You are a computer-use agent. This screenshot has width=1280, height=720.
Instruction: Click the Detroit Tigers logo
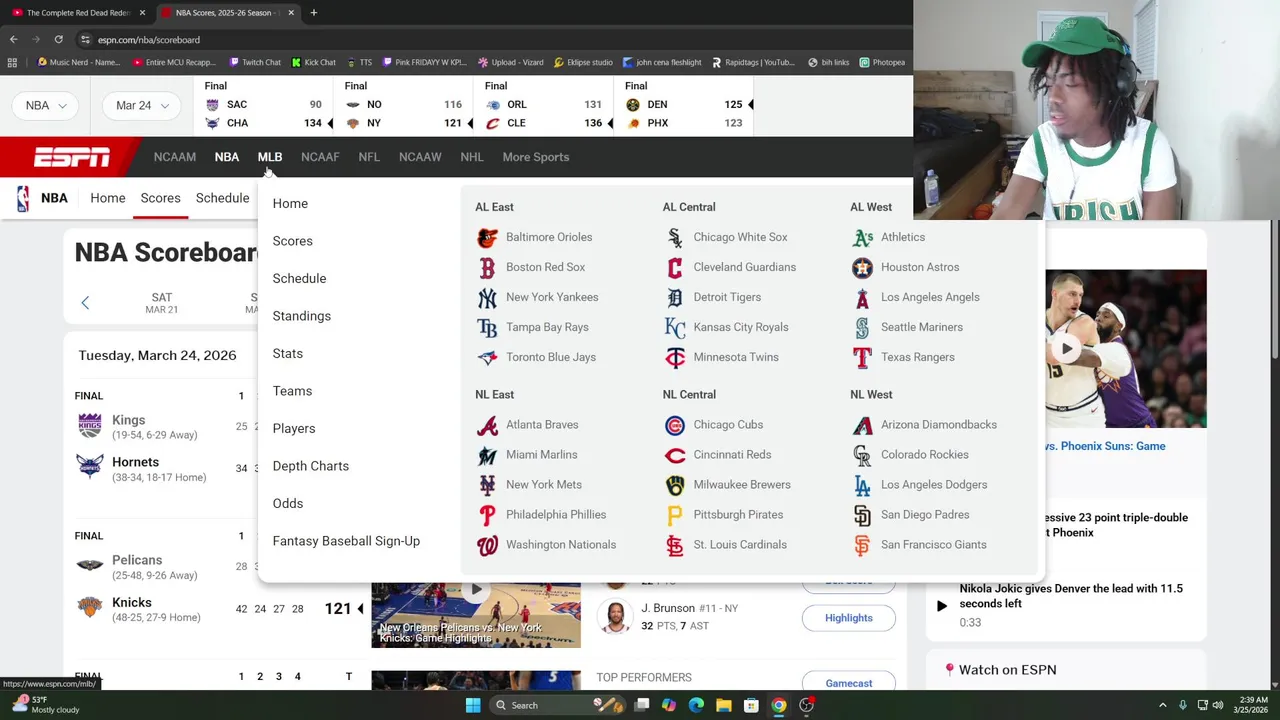[675, 297]
